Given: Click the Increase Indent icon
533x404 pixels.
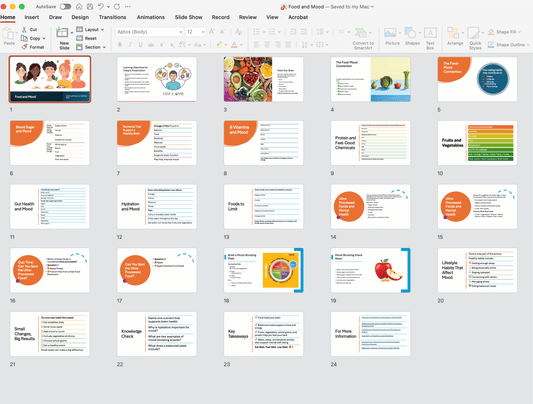Looking at the screenshot, I should tap(304, 32).
